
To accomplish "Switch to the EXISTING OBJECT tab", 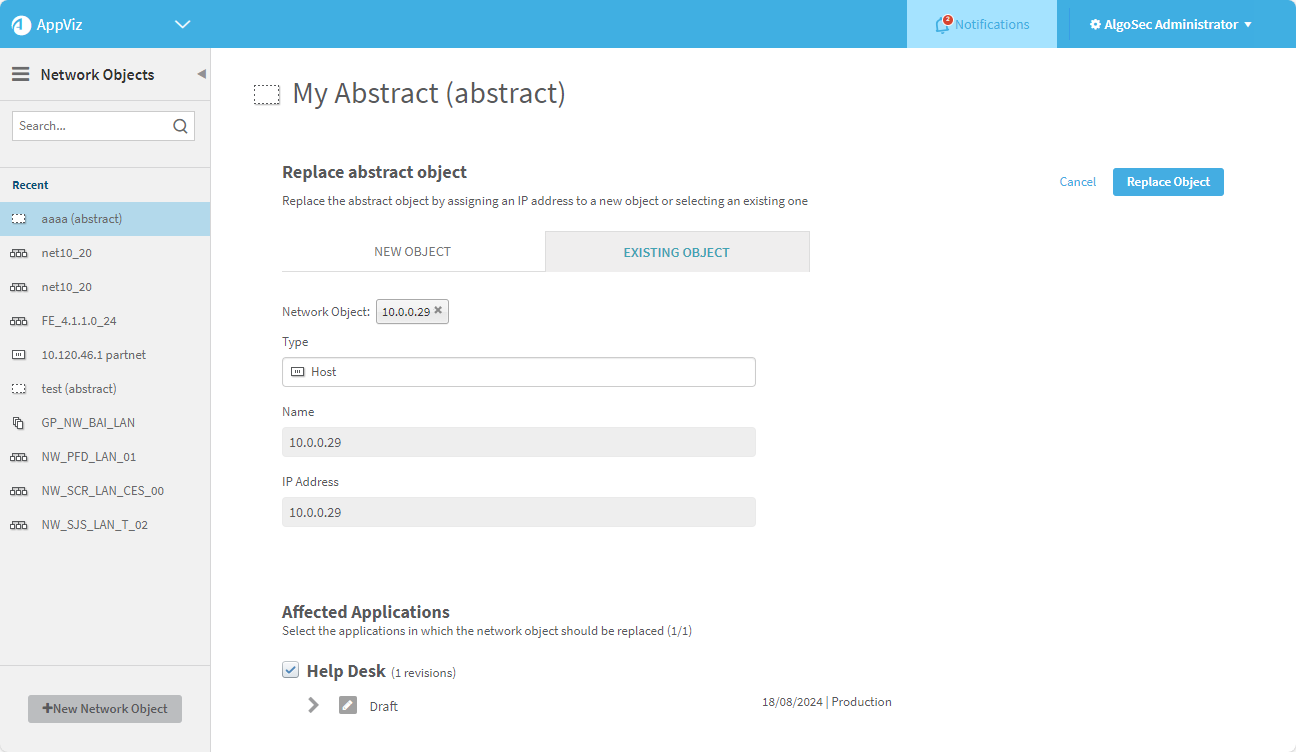I will click(676, 252).
